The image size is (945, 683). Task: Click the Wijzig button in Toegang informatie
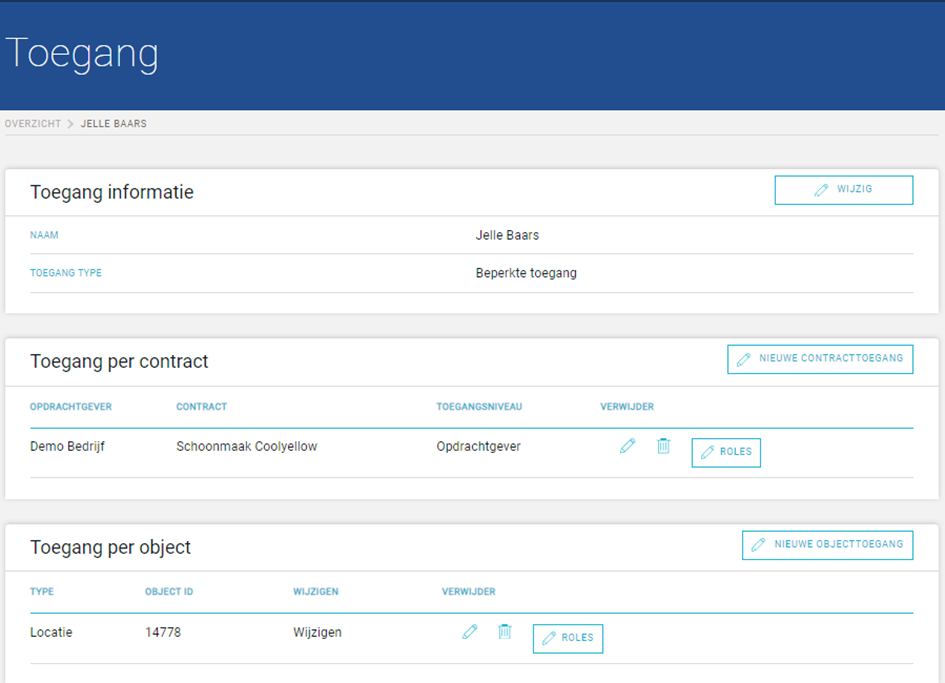[x=844, y=190]
